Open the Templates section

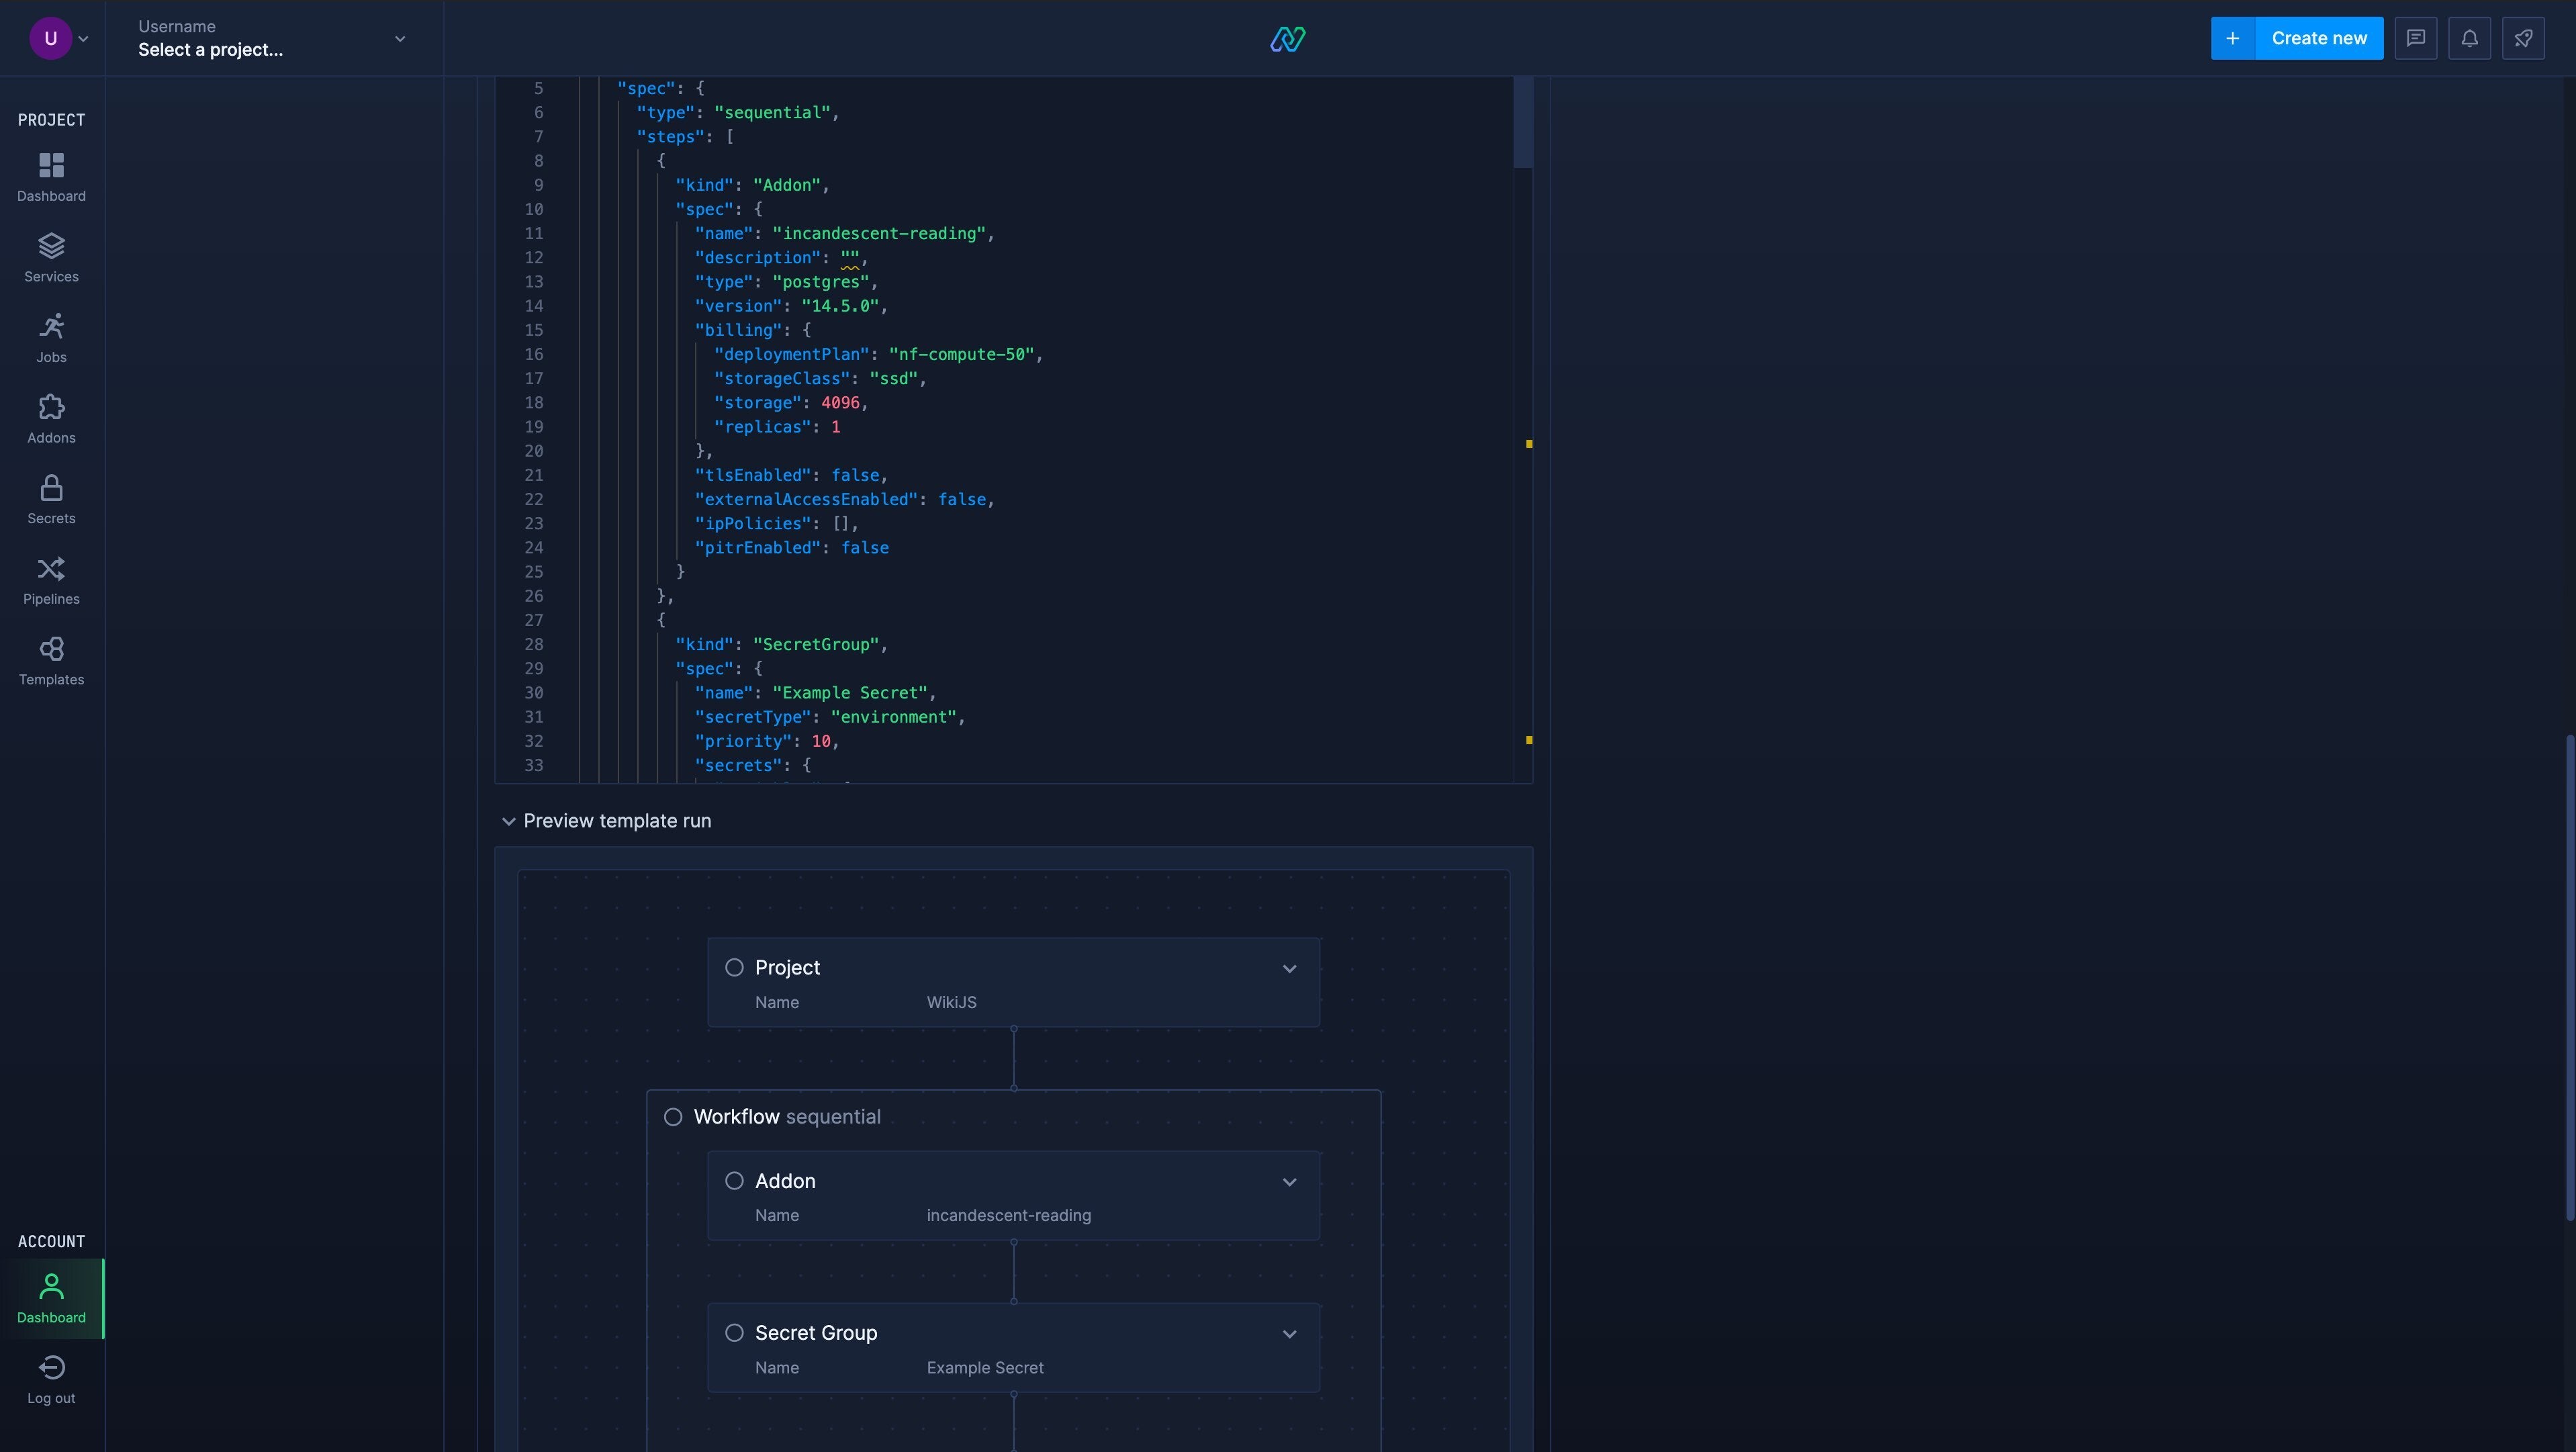51,661
